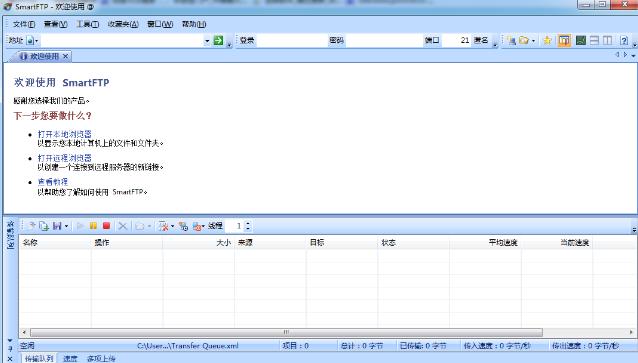This screenshot has height=363, width=638.
Task: Open the protocol type dropdown beside 地址
Action: 32,40
